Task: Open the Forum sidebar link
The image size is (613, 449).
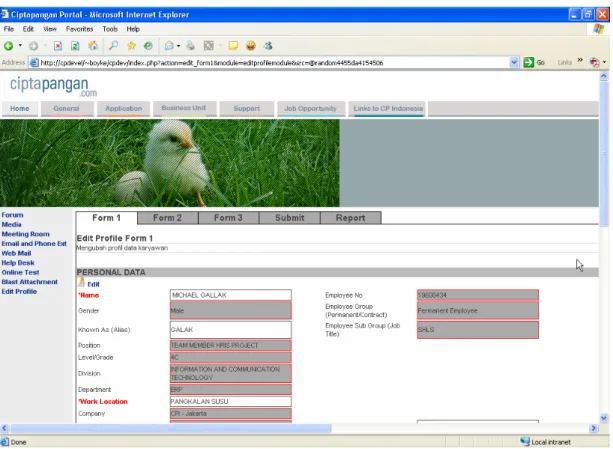Action: (x=13, y=215)
